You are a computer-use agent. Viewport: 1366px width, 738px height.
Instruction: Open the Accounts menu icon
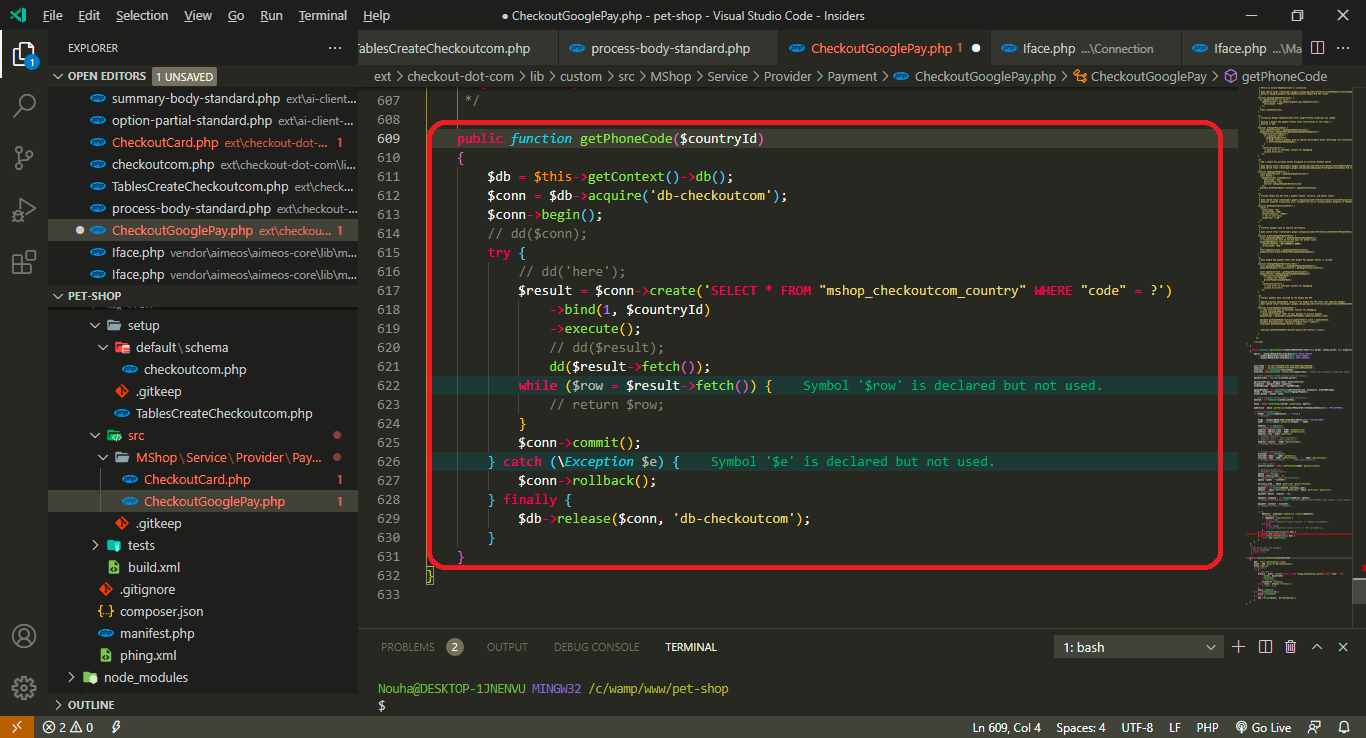[24, 637]
